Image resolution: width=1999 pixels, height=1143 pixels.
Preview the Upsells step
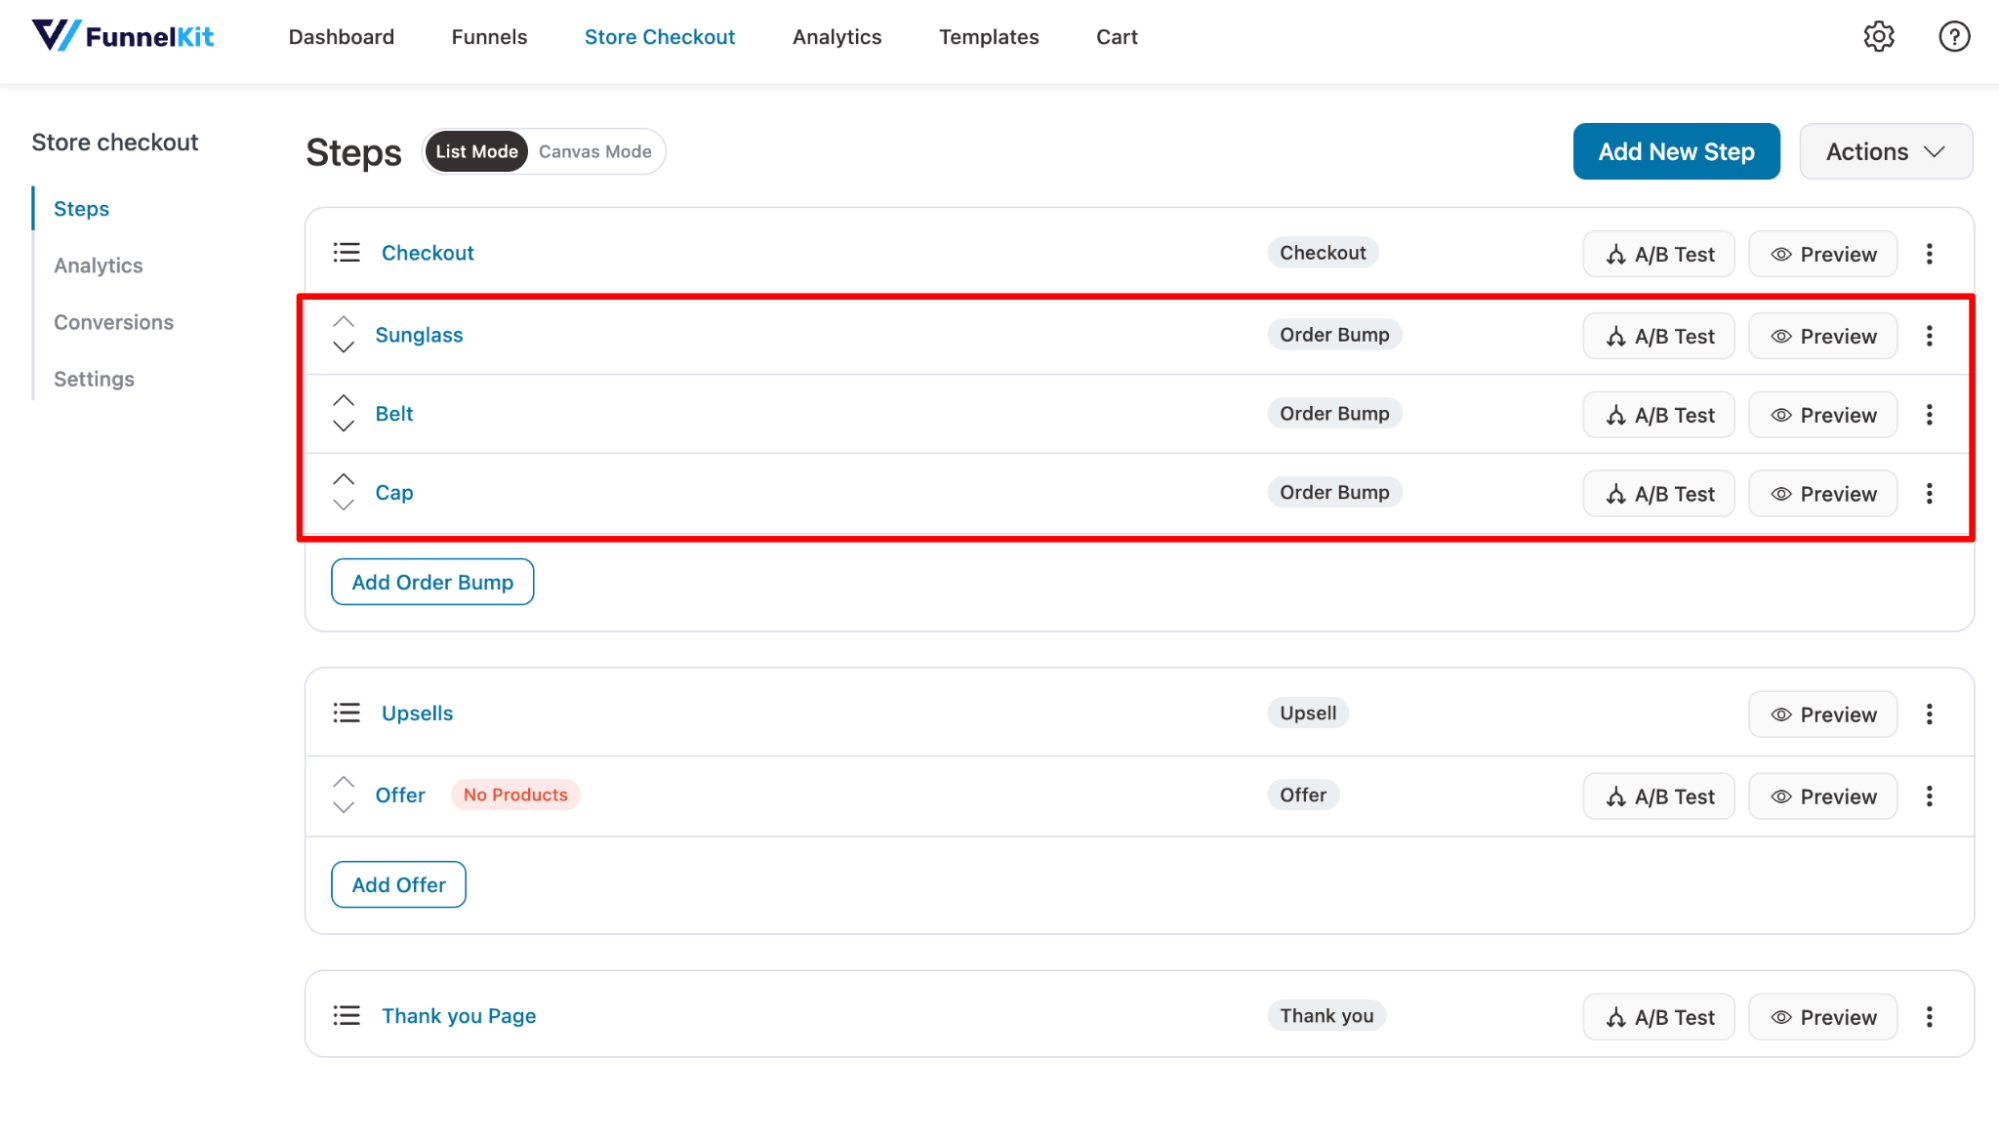click(x=1823, y=715)
